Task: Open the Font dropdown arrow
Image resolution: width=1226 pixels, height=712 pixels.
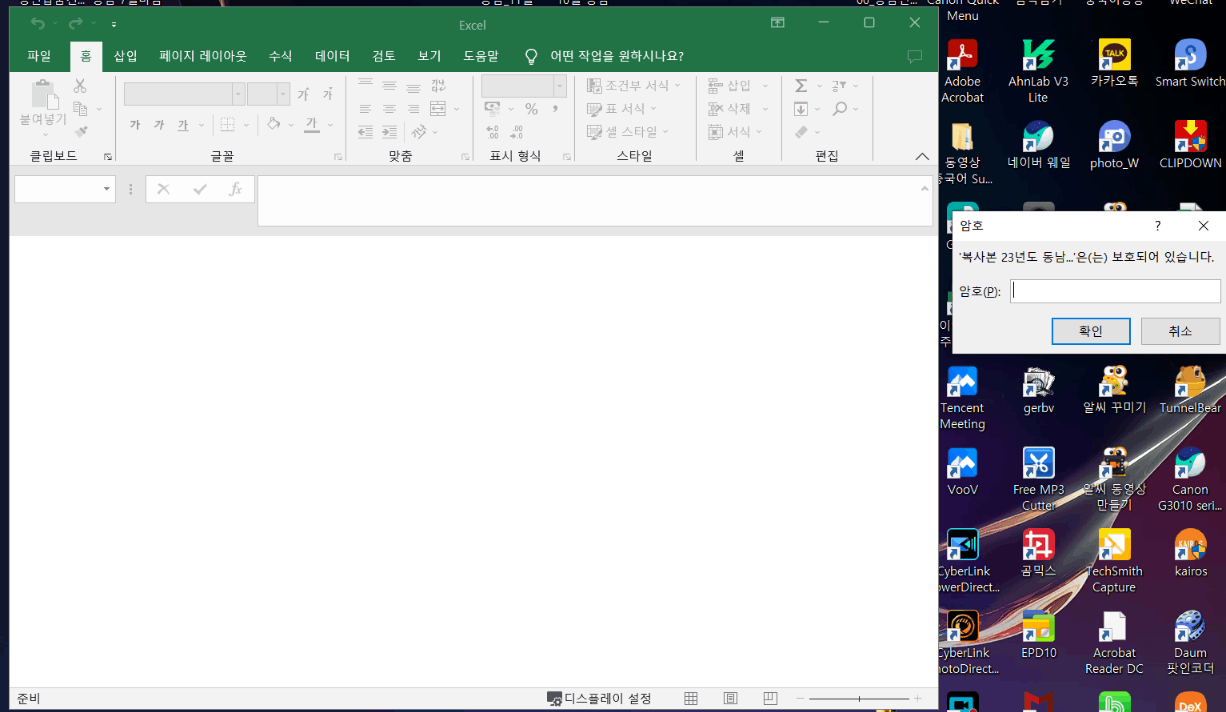Action: 238,93
